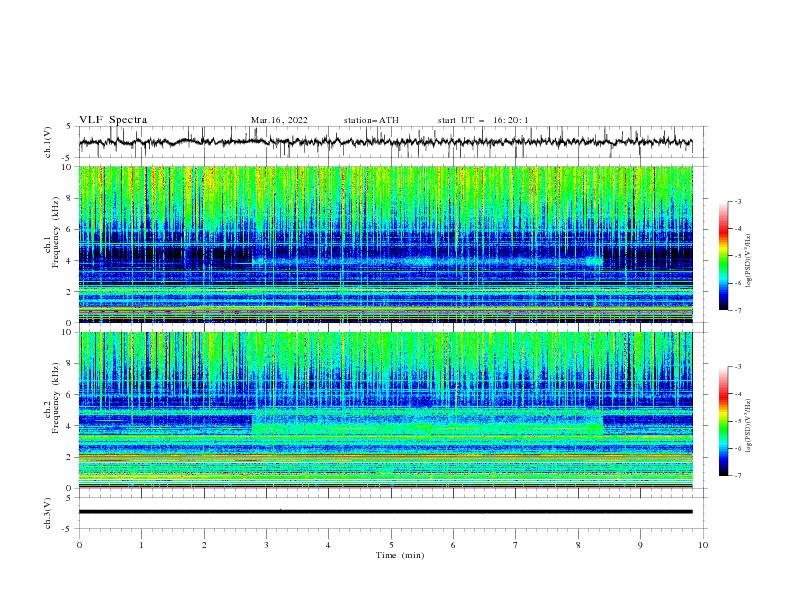
Task: Click time axis tick label "0"
Action: coord(79,545)
